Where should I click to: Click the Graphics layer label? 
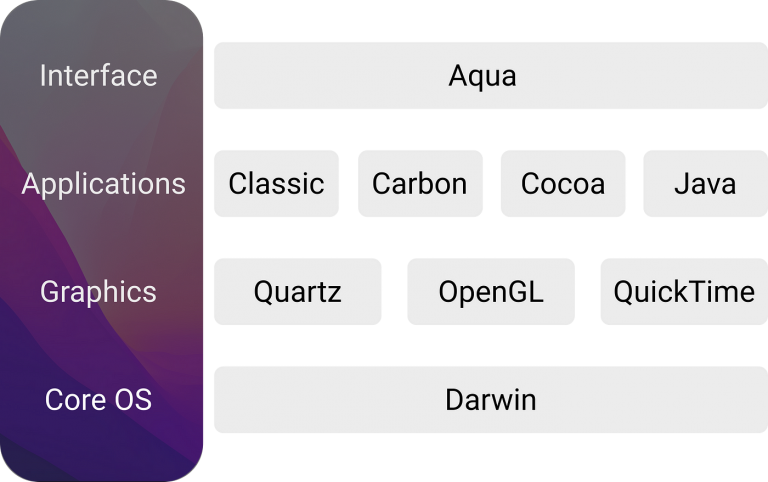tap(98, 292)
